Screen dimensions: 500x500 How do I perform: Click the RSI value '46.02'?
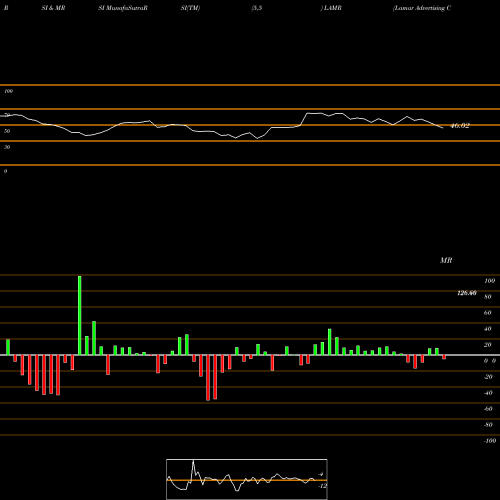tap(460, 126)
